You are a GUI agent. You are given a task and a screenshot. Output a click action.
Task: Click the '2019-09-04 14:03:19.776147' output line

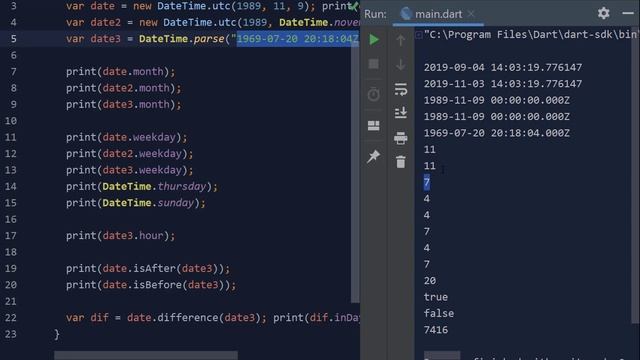[503, 67]
